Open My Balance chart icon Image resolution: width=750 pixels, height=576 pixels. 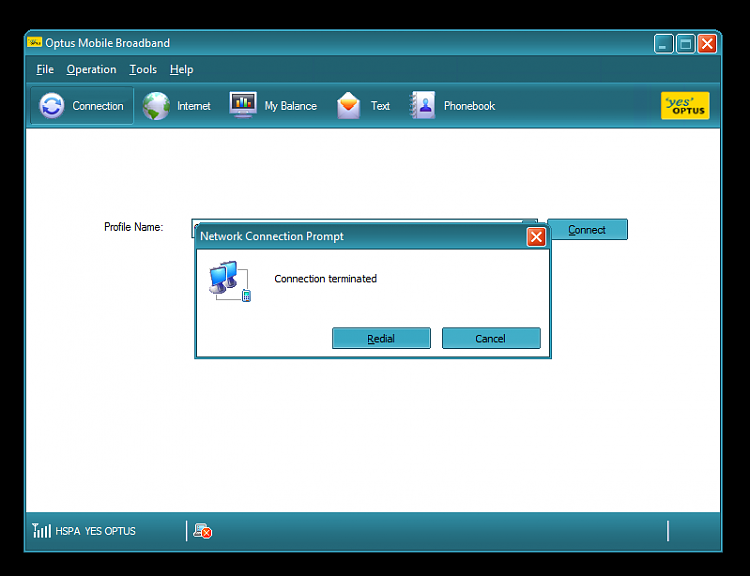[x=243, y=105]
